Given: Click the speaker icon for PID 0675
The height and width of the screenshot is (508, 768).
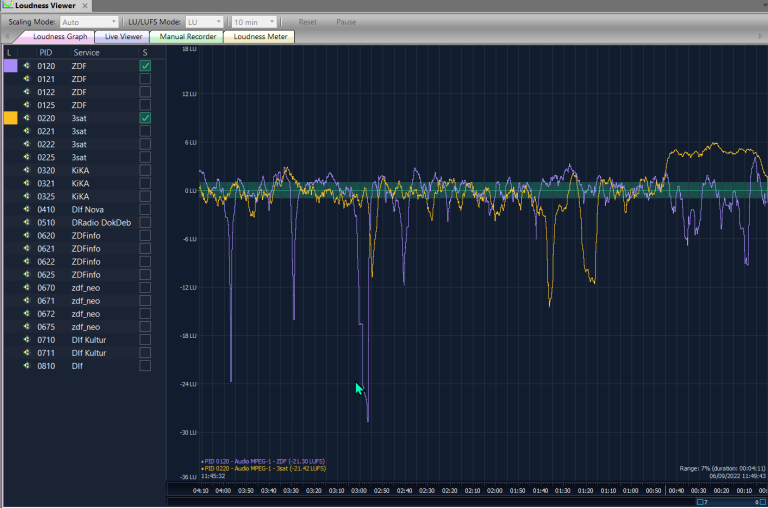Looking at the screenshot, I should tap(26, 327).
